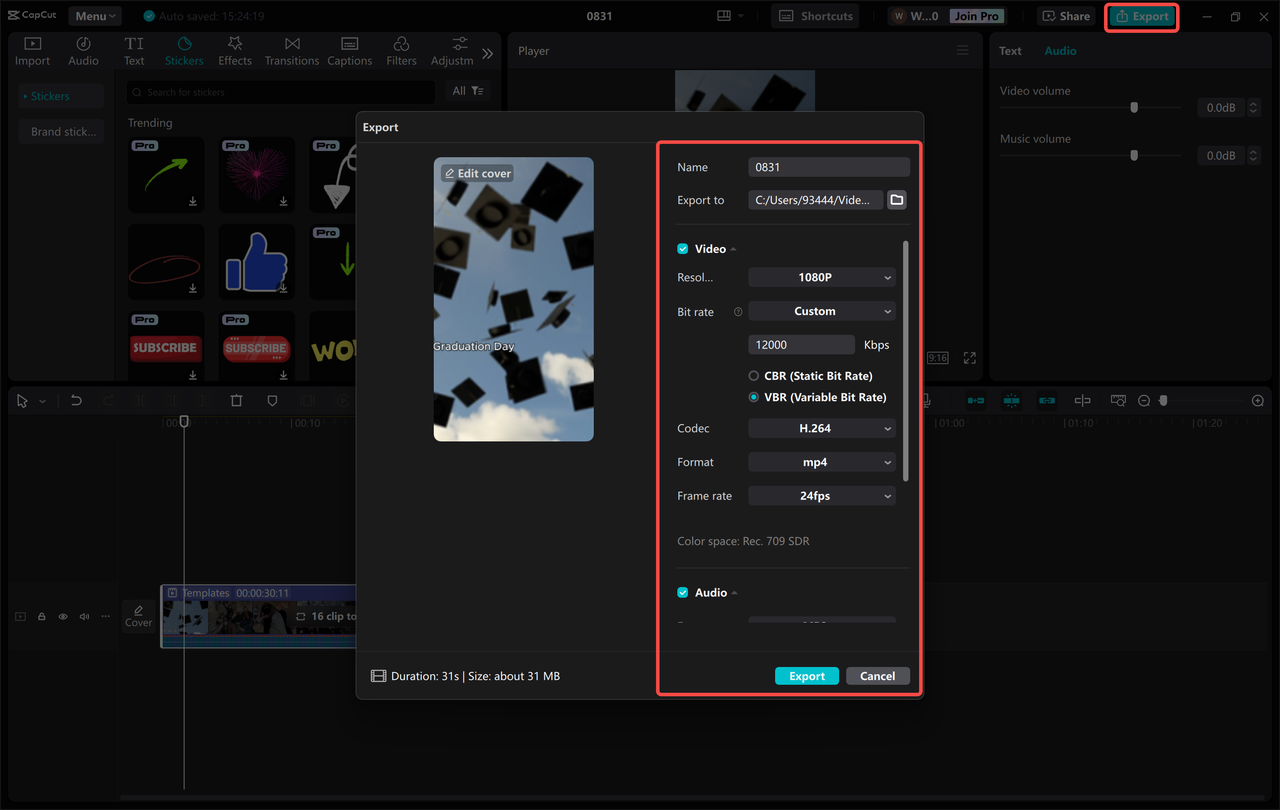Open the Codec dropdown
The width and height of the screenshot is (1280, 810).
pos(821,428)
